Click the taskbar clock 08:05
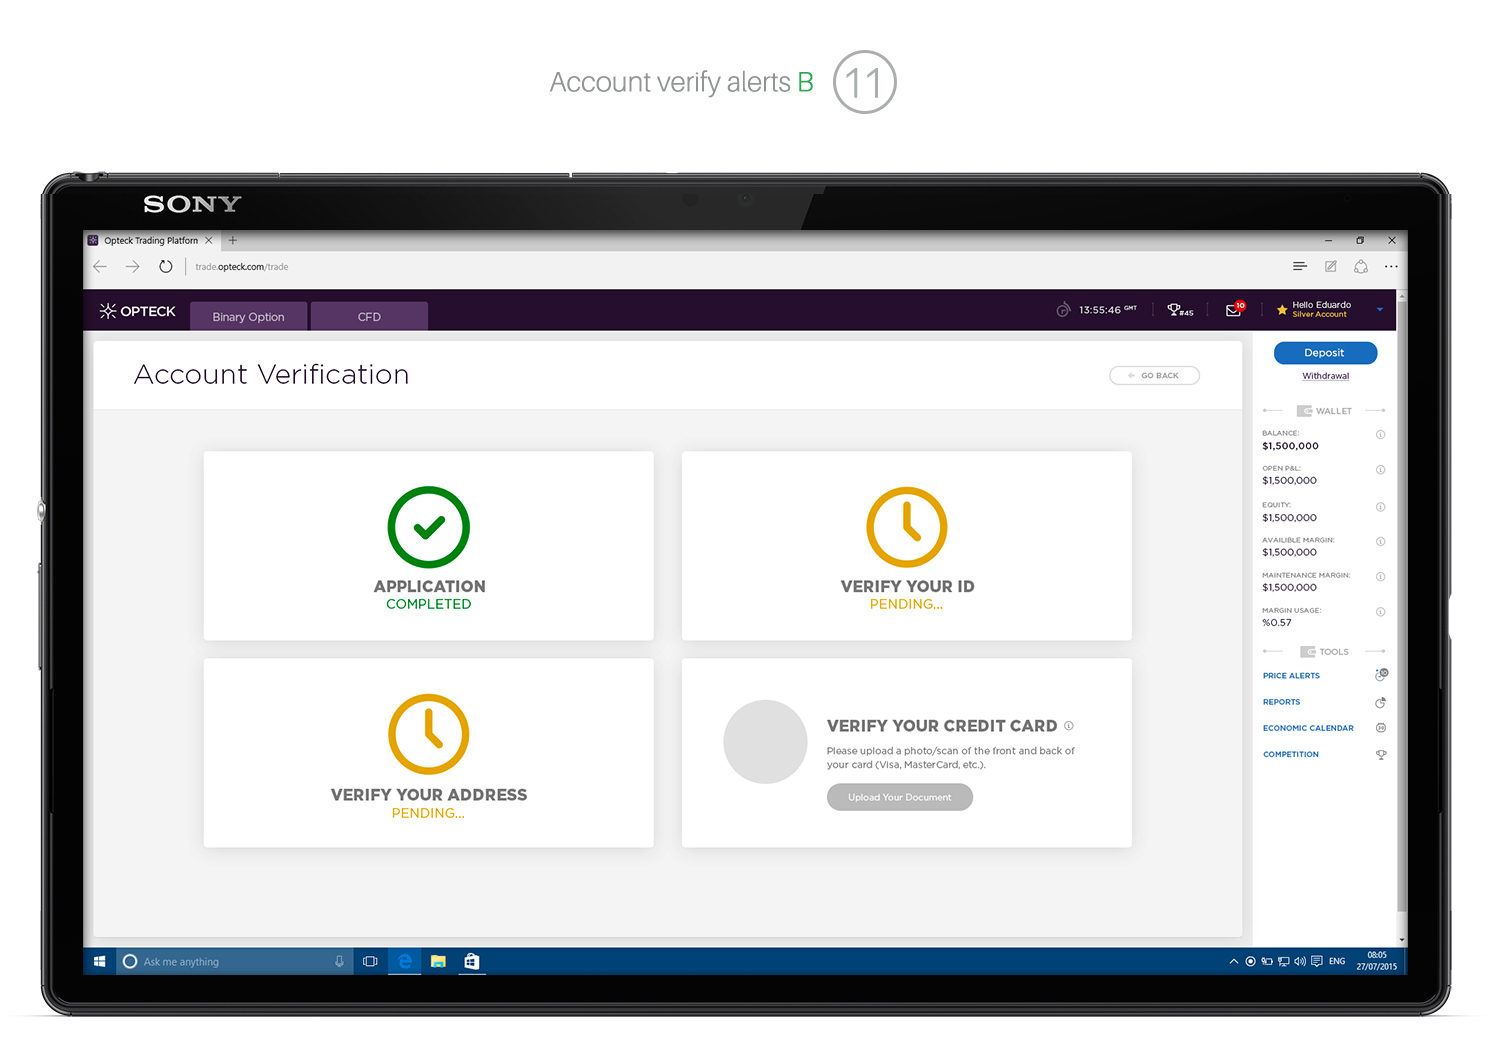1491x1057 pixels. (1376, 961)
